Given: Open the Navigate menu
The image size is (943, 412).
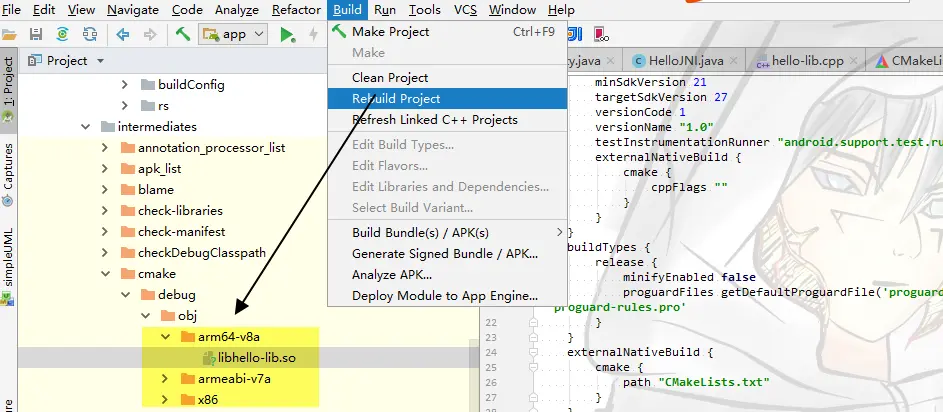Looking at the screenshot, I should [x=133, y=10].
